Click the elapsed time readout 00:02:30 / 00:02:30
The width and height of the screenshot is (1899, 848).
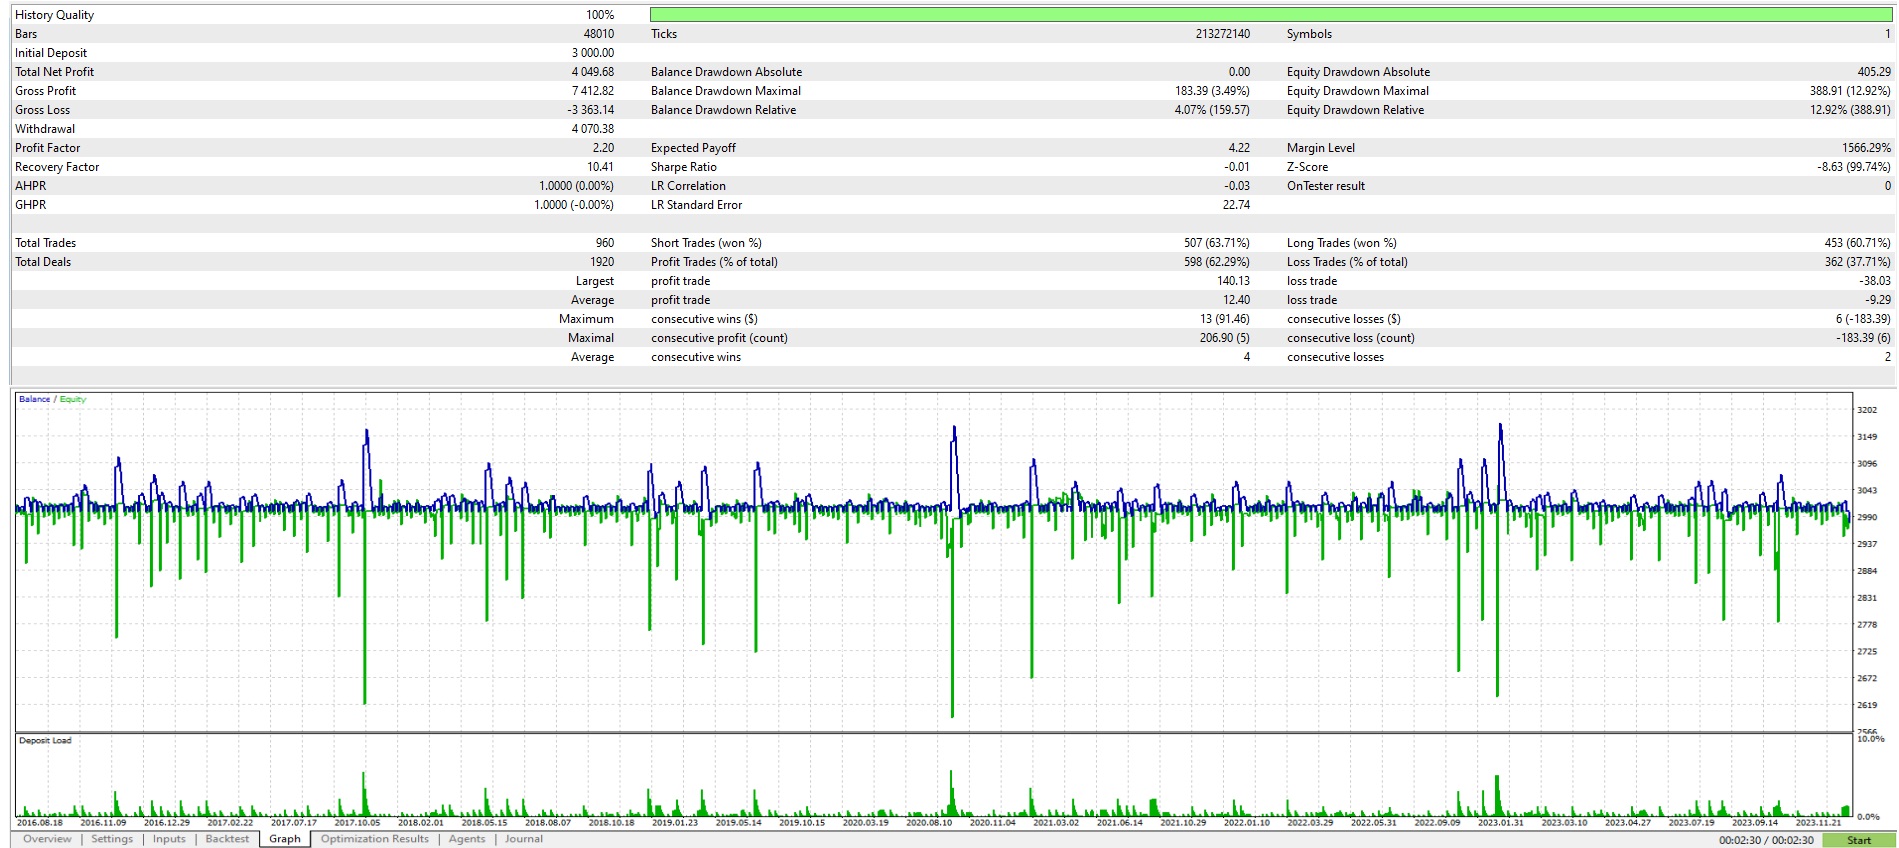pos(1766,840)
